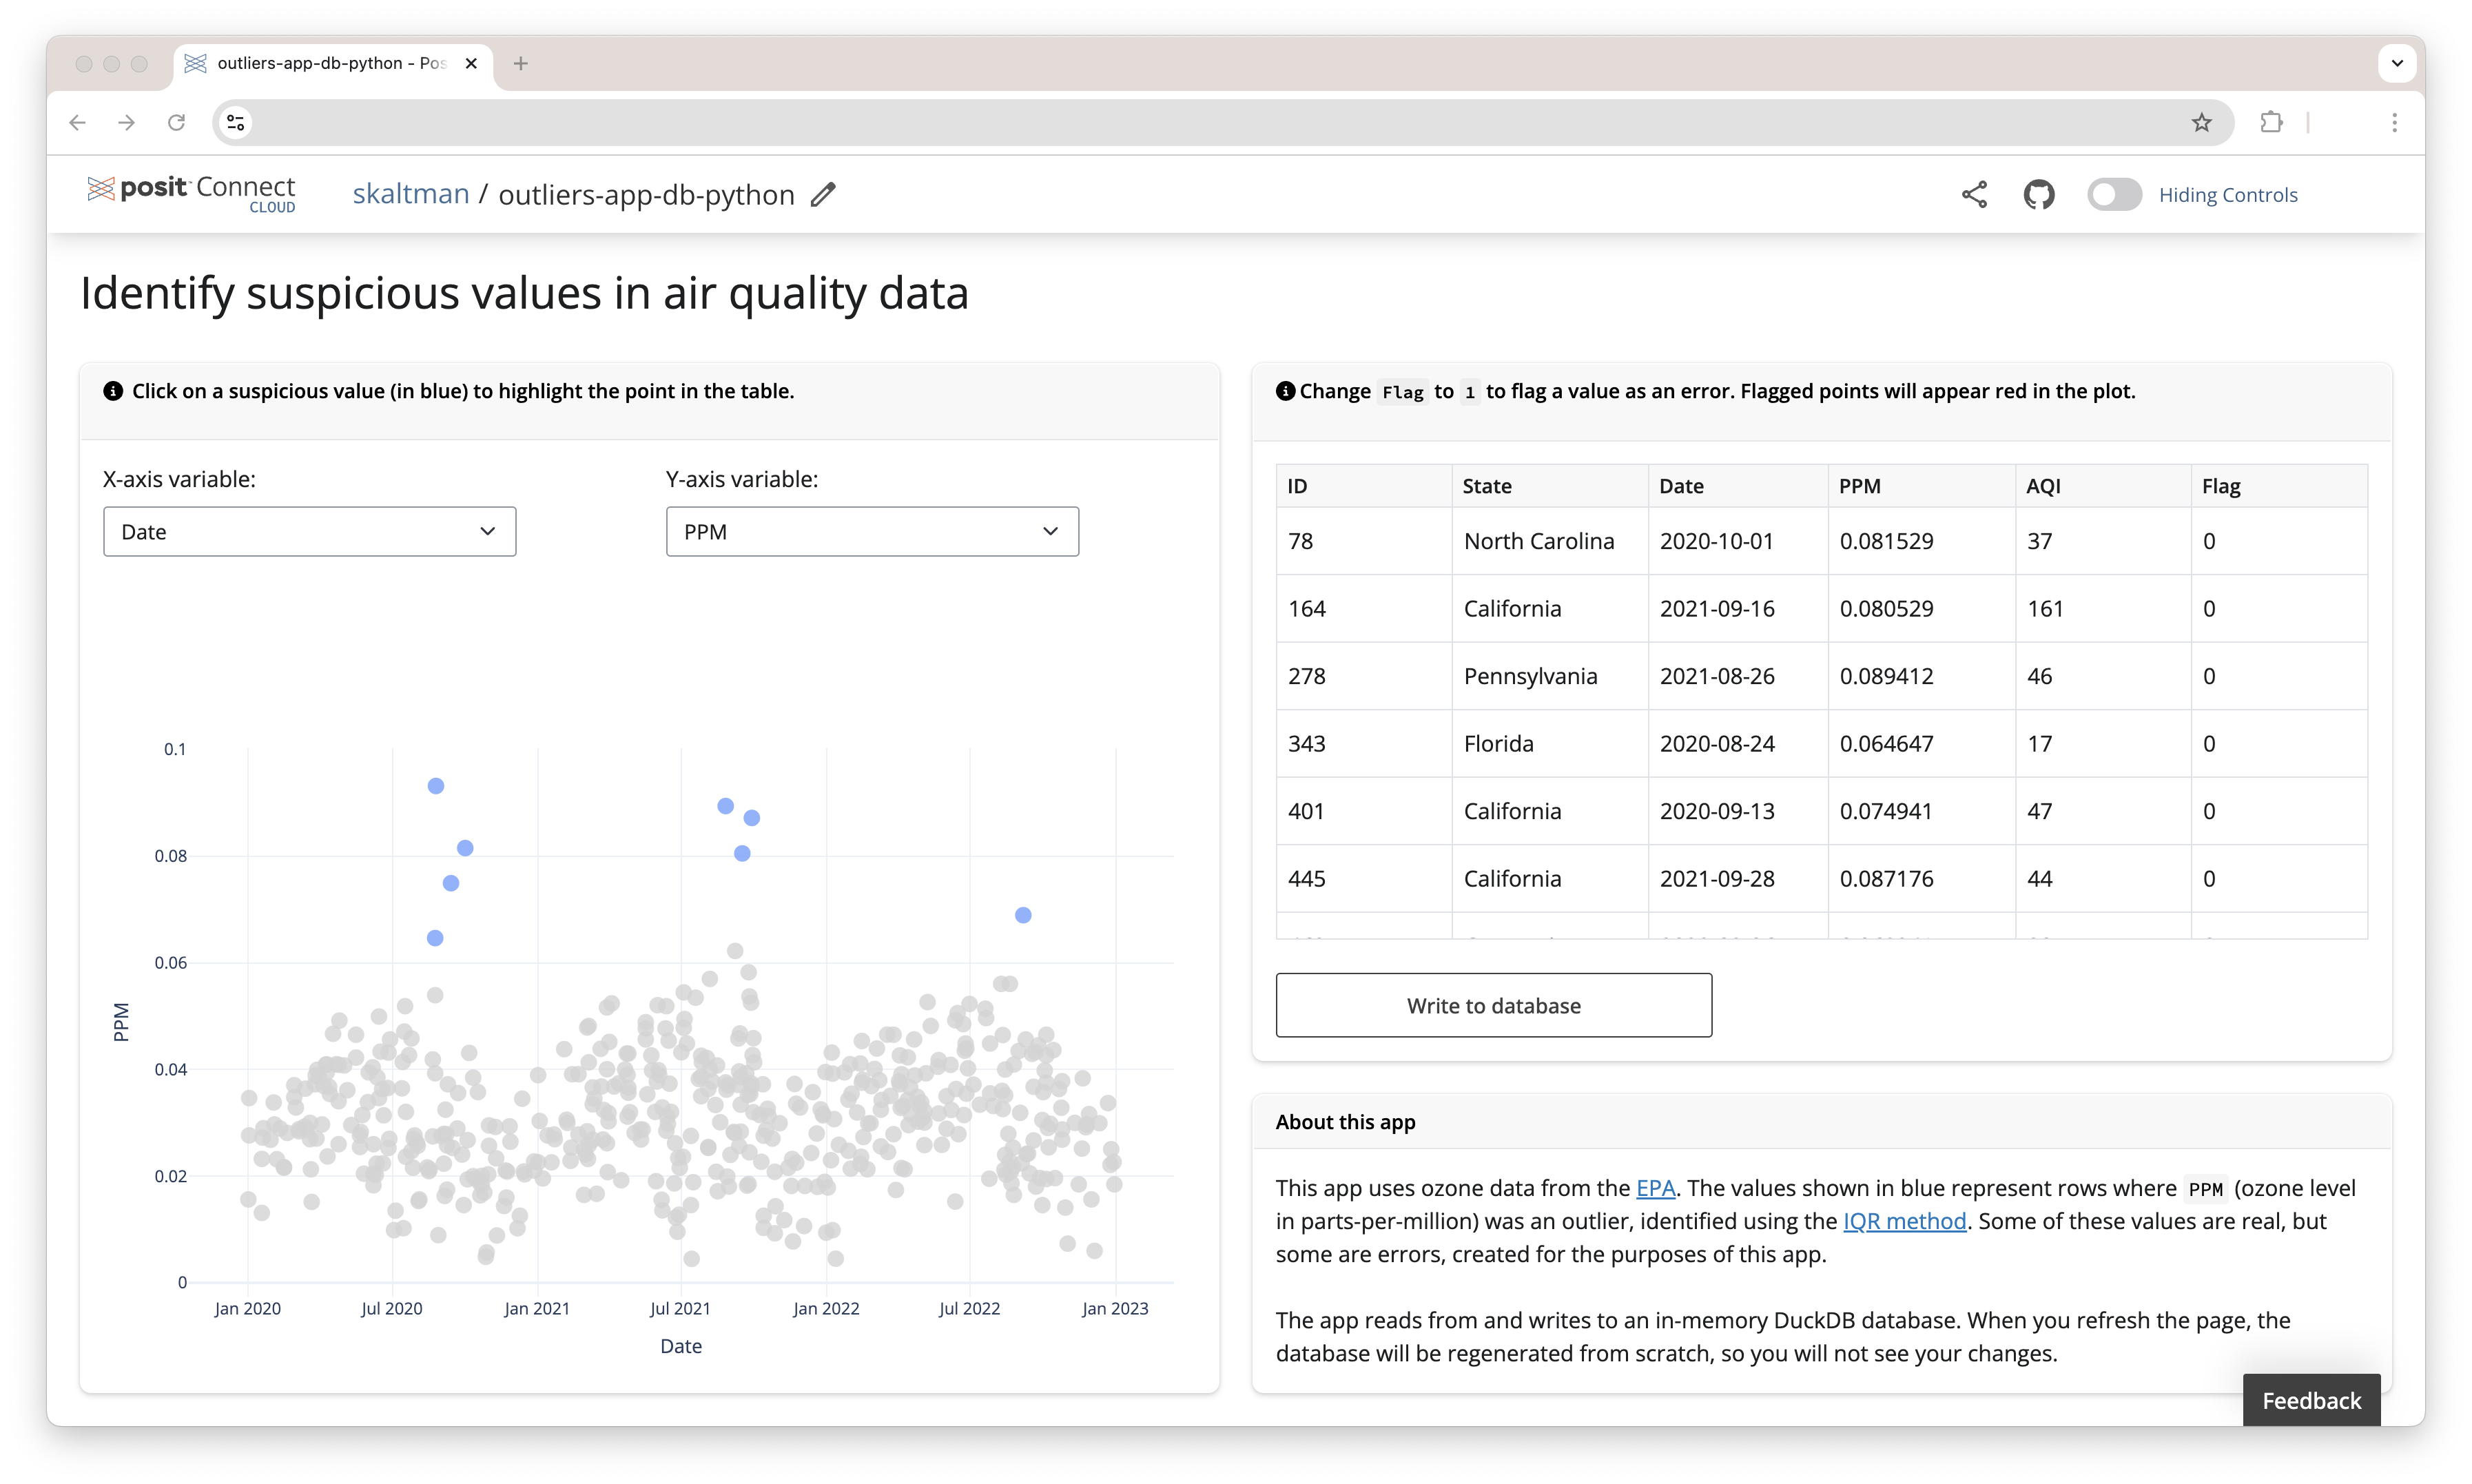Open the browser extensions icon
This screenshot has height=1484, width=2472.
click(x=2271, y=122)
